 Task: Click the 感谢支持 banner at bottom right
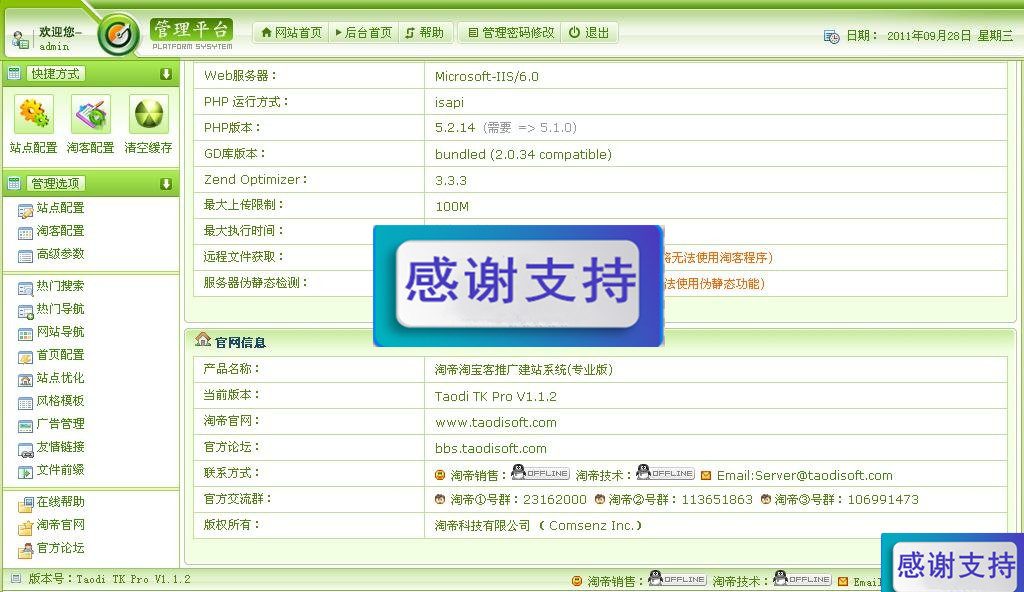(953, 563)
